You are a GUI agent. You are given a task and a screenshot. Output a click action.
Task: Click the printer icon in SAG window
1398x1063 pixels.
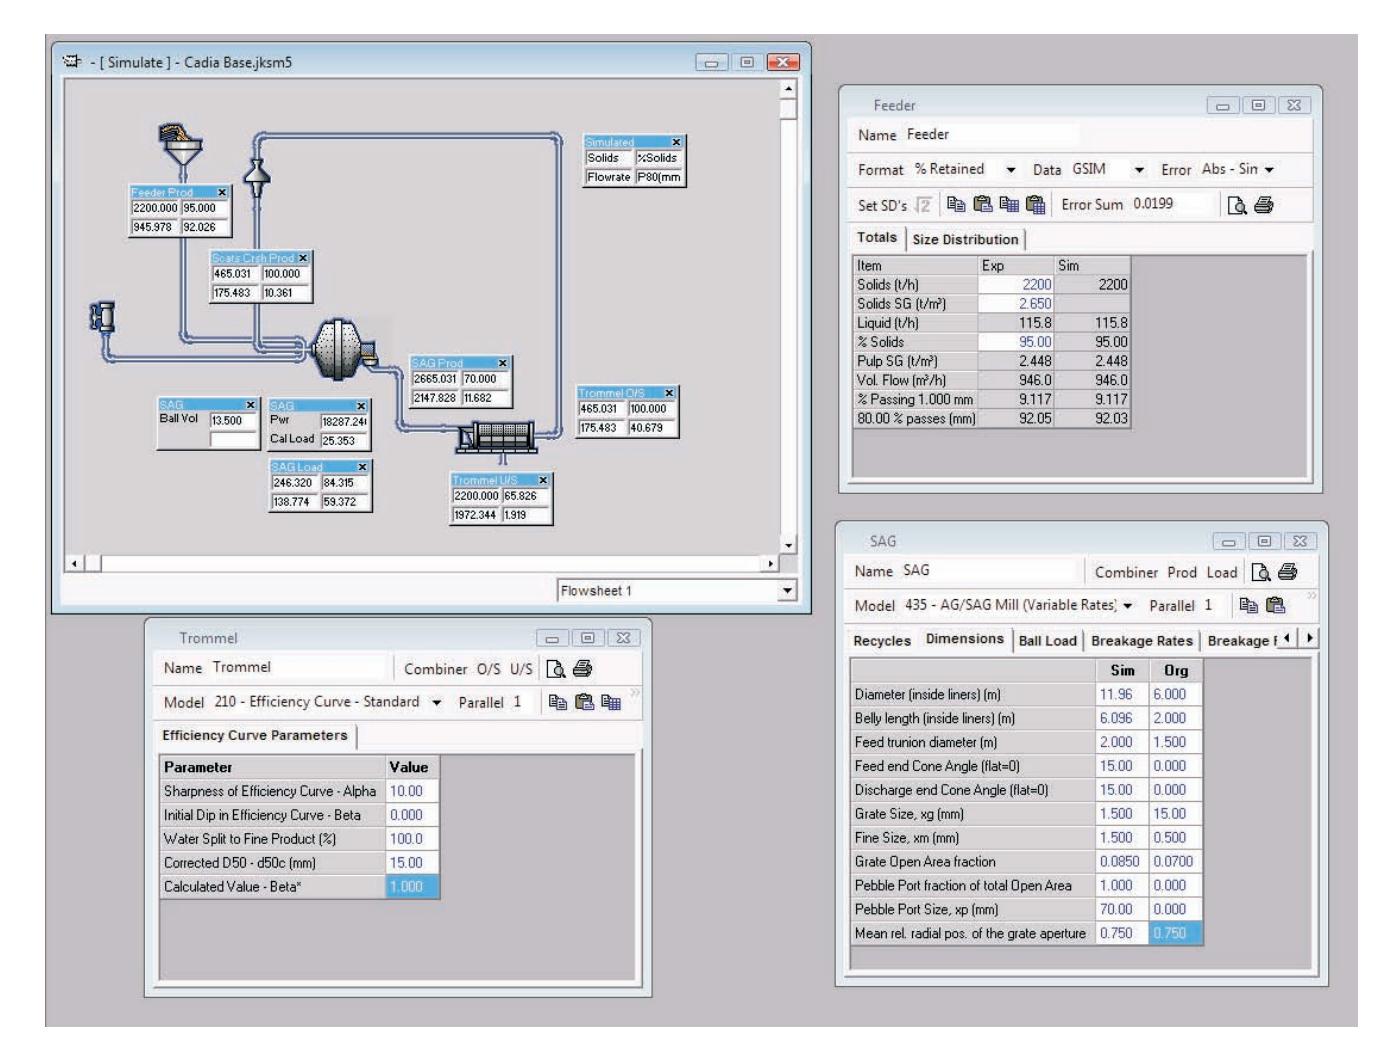click(x=1288, y=572)
